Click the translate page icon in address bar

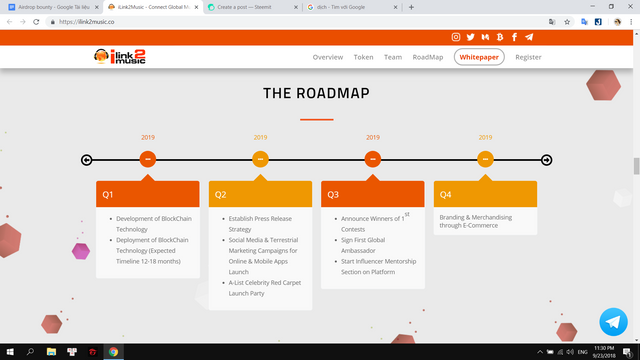(552, 22)
